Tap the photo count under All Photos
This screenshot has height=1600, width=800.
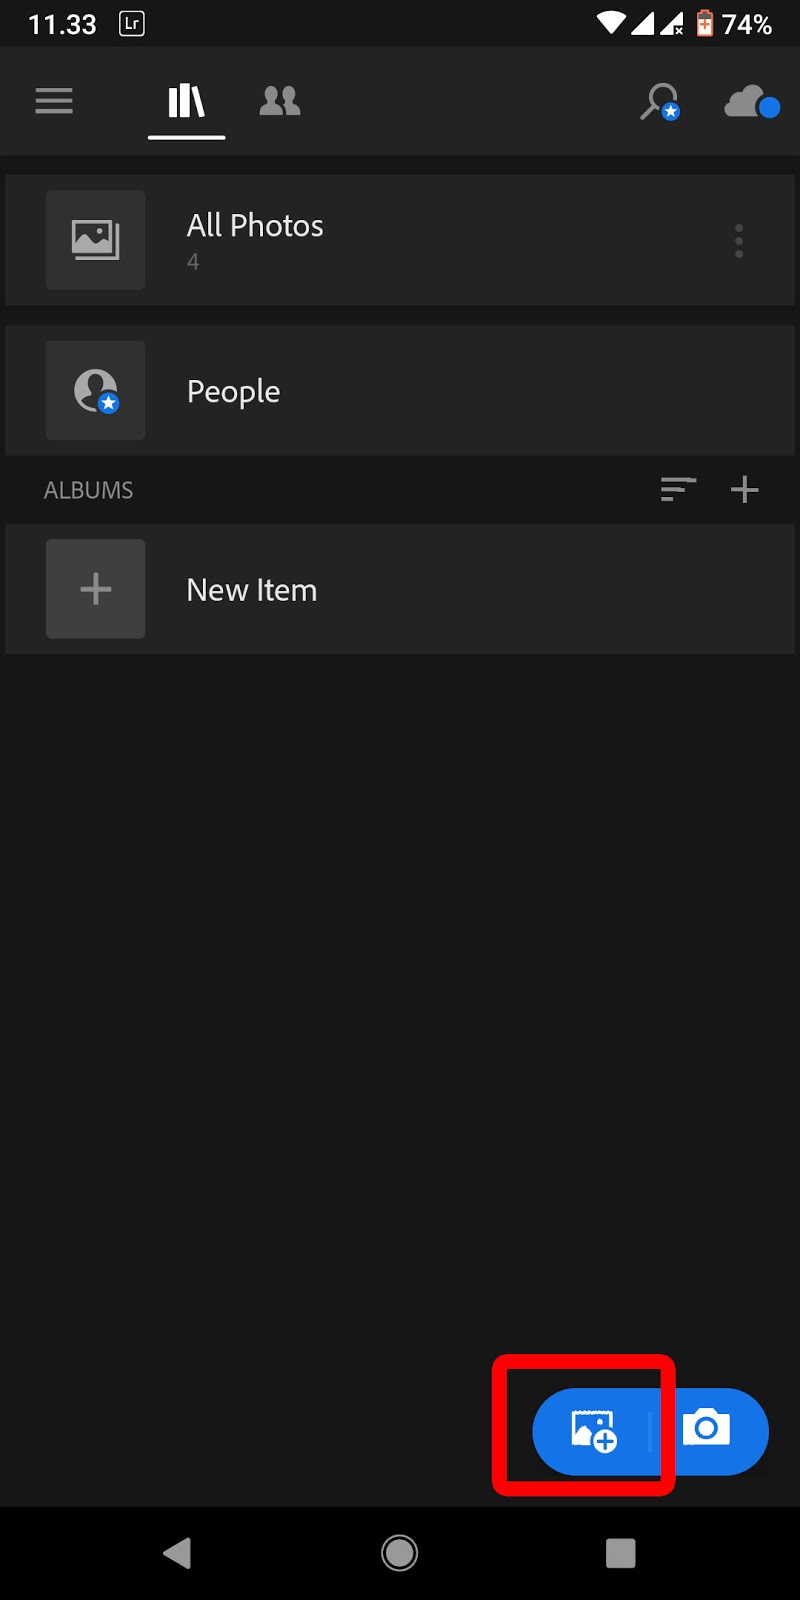click(193, 262)
